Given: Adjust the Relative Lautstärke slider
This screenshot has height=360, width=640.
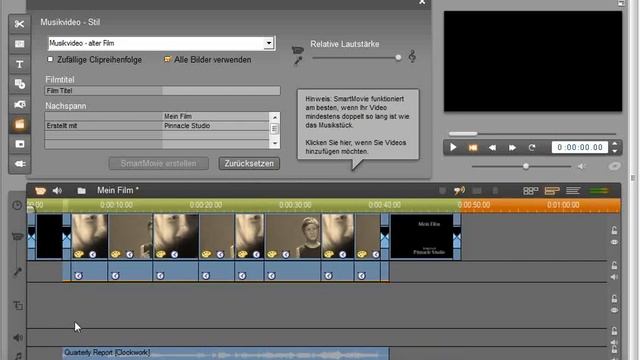Looking at the screenshot, I should [x=398, y=58].
